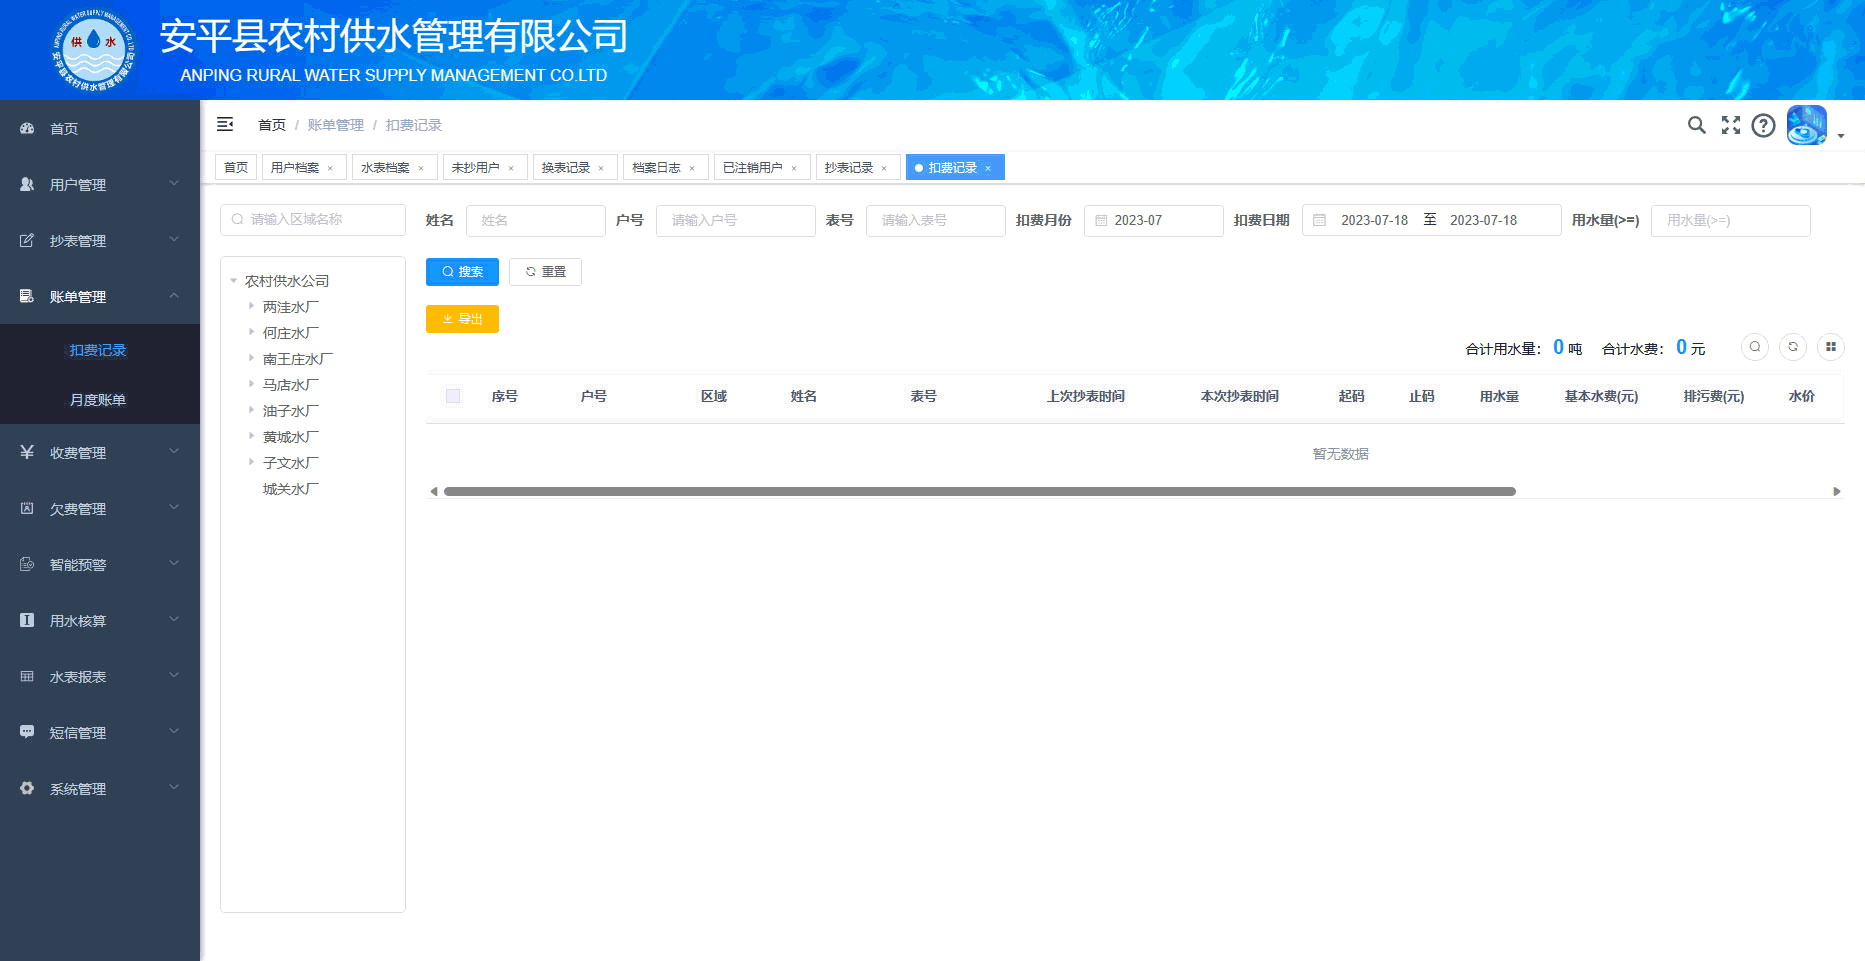The height and width of the screenshot is (961, 1865).
Task: Click the blue 搜索 button
Action: coord(462,272)
